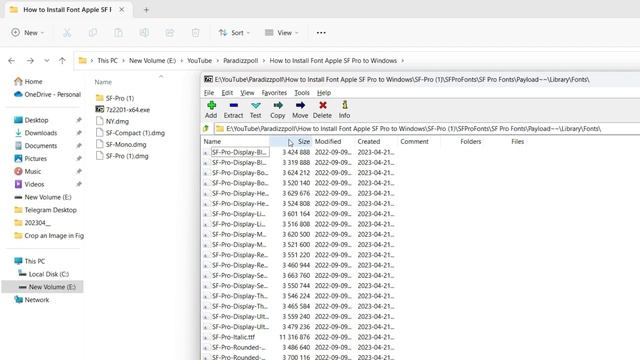This screenshot has height=360, width=640.
Task: Open the 7-Zip Tools menu
Action: pos(302,93)
